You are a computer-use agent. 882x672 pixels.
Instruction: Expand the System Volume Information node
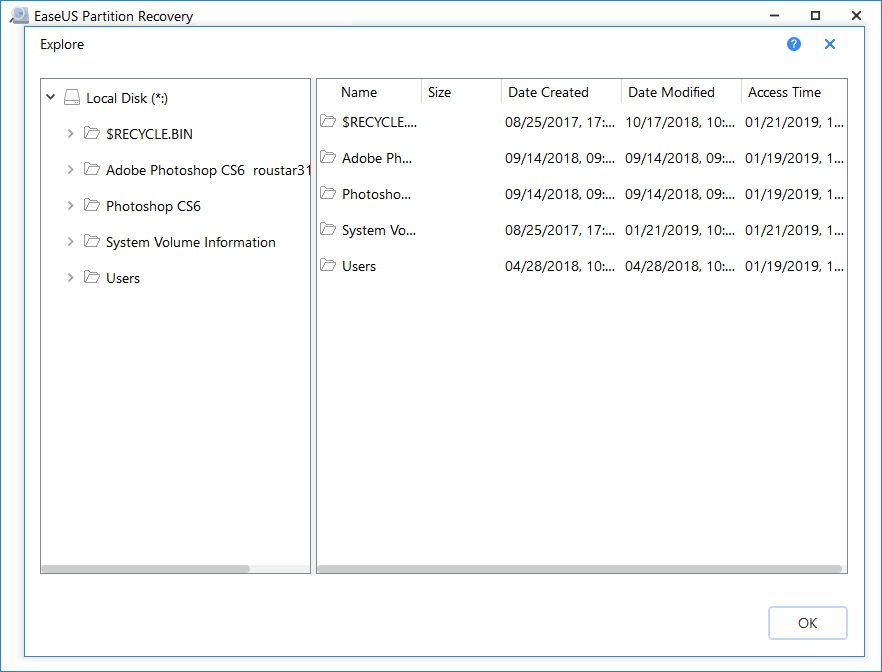point(69,241)
